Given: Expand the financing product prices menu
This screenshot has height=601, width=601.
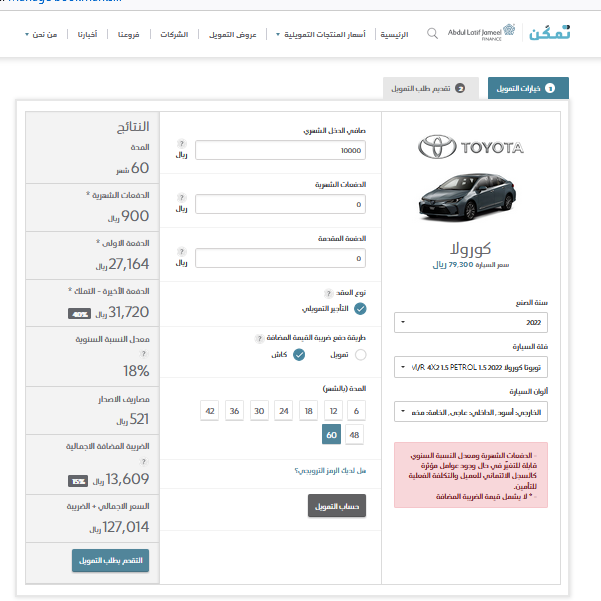Looking at the screenshot, I should pos(321,34).
